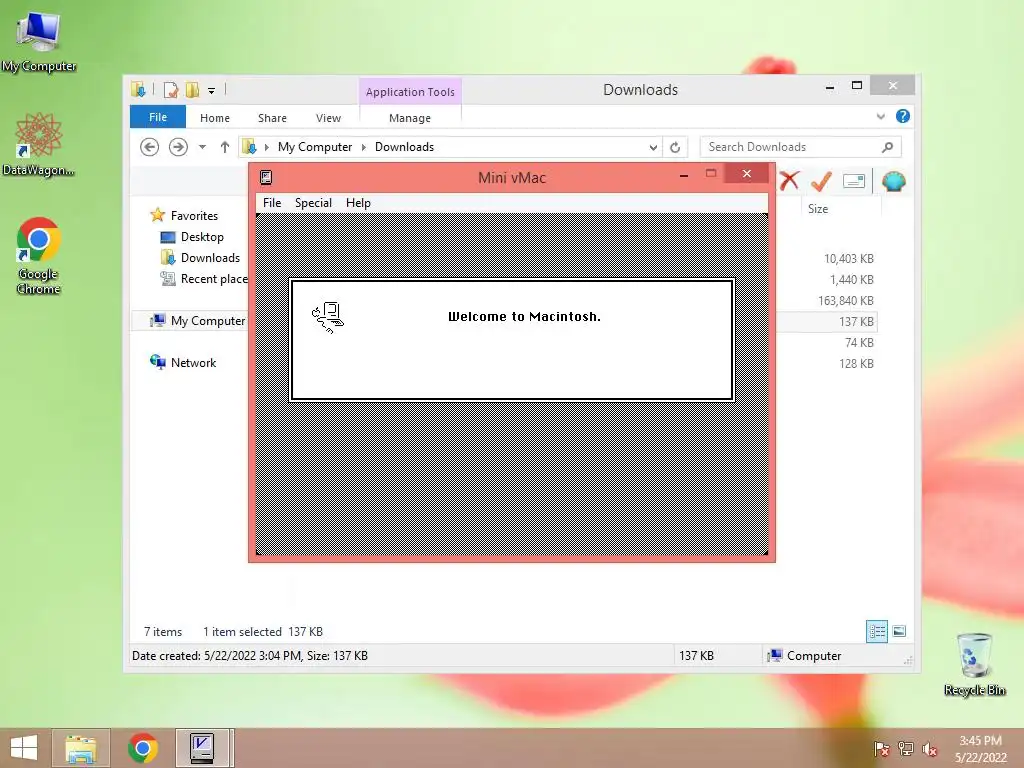The height and width of the screenshot is (768, 1024).
Task: Click the blue shell toolbar icon
Action: [893, 181]
